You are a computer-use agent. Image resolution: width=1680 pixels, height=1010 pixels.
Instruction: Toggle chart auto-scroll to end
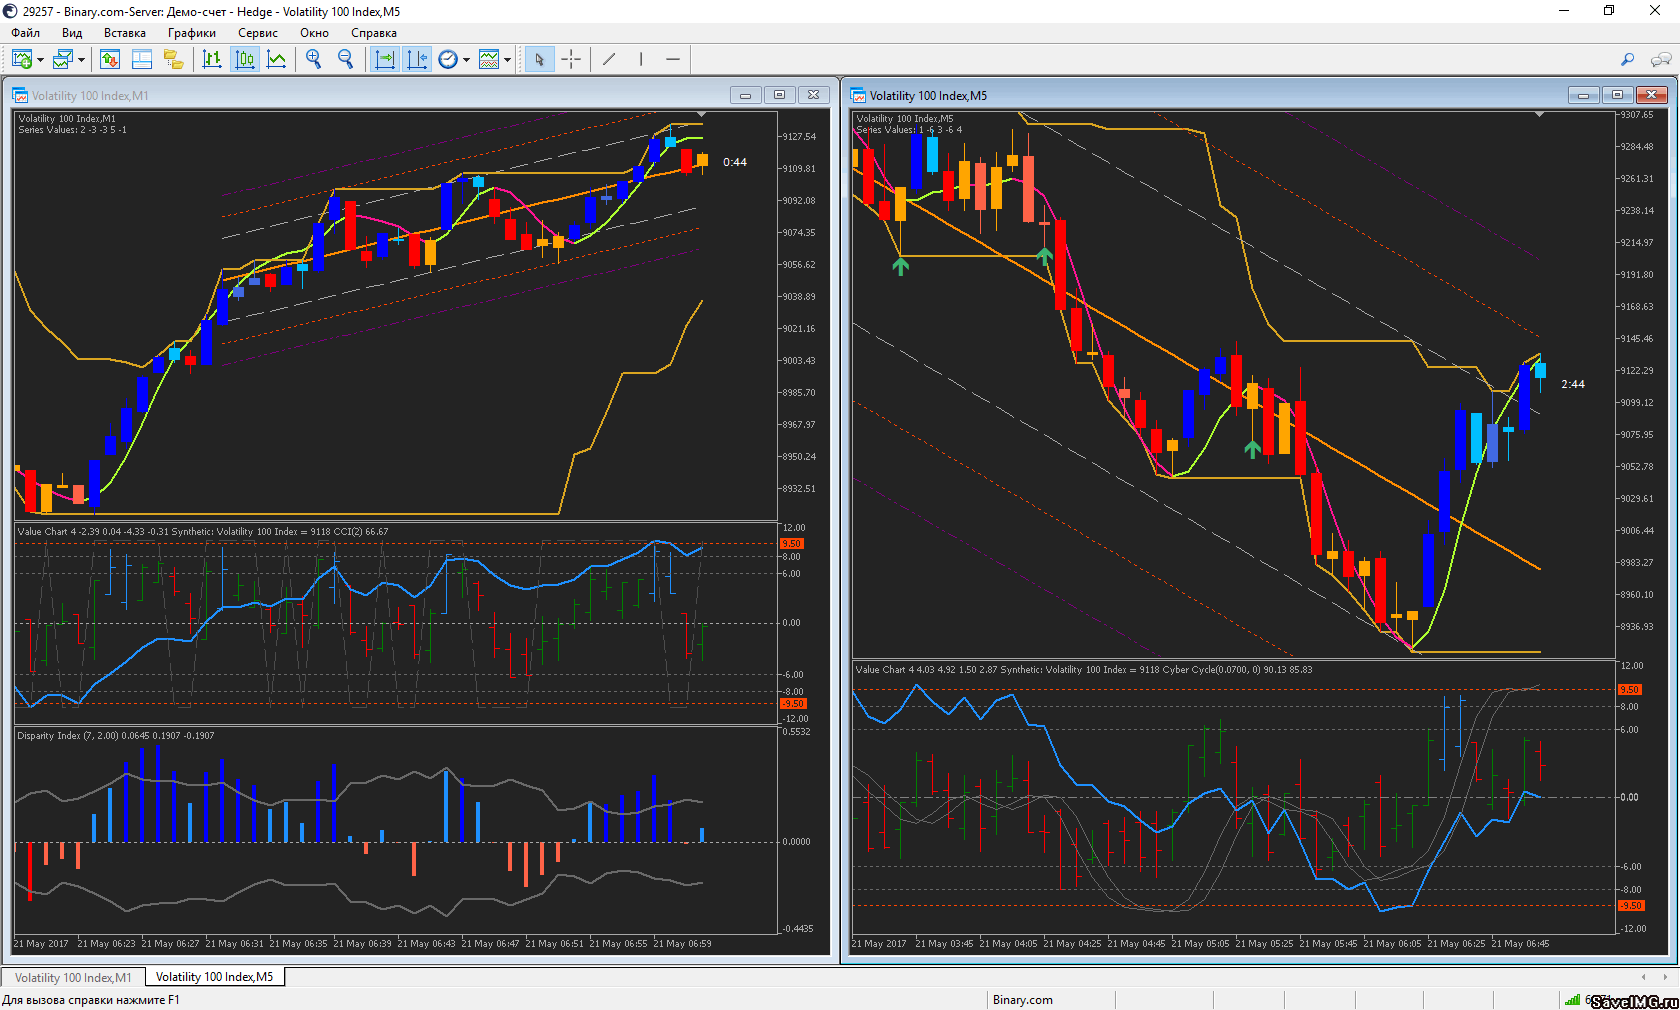pyautogui.click(x=385, y=60)
